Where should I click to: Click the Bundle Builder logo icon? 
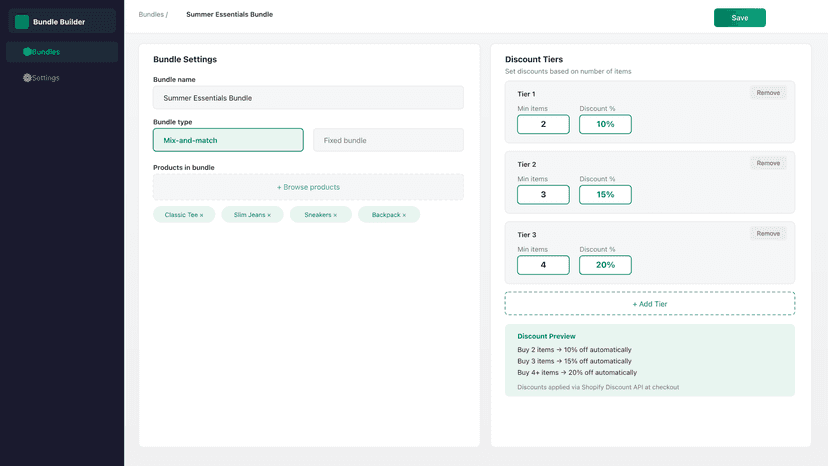coord(22,22)
